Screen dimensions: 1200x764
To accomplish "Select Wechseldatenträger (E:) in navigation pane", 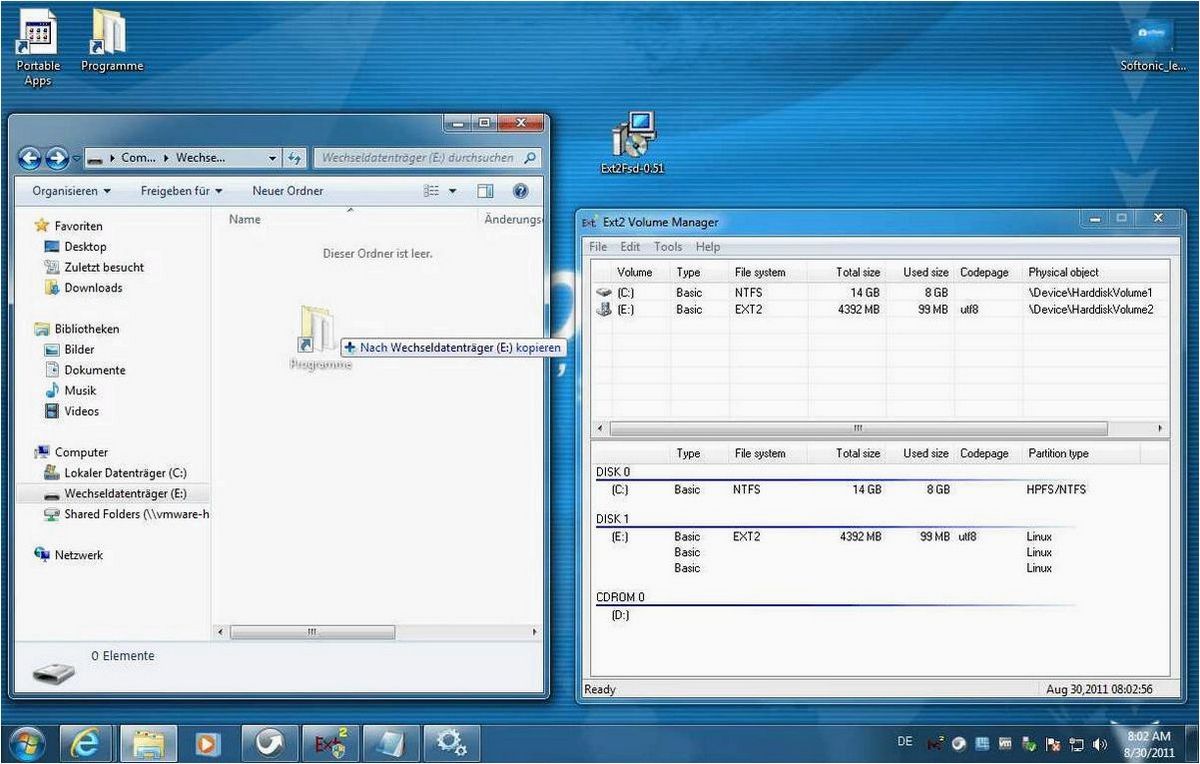I will pos(114,494).
